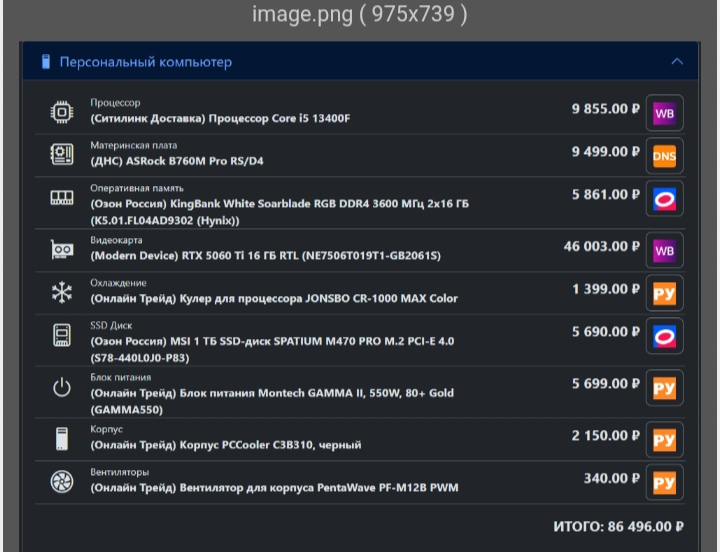Open Wildberries store badge for RTX 5060 Ti
This screenshot has height=552, width=720.
pos(664,250)
